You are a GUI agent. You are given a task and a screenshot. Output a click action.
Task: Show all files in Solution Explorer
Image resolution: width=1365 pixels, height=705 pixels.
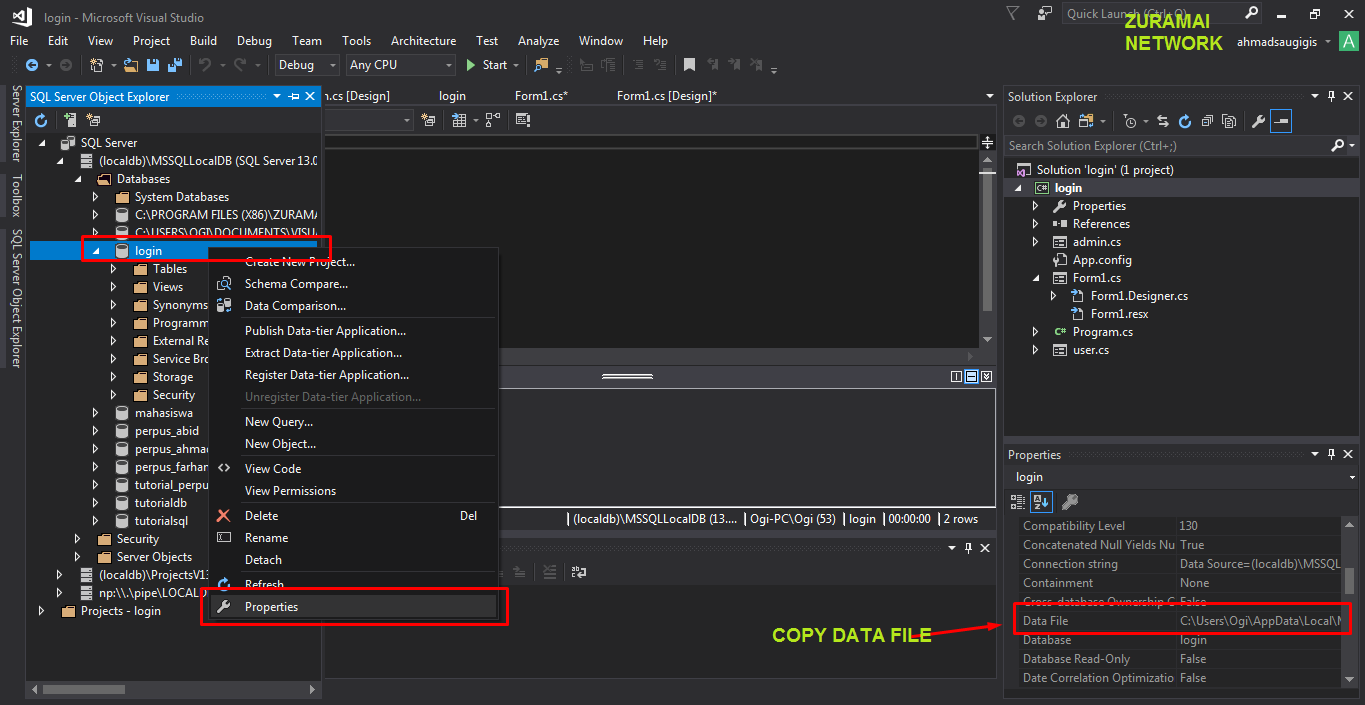(1229, 121)
